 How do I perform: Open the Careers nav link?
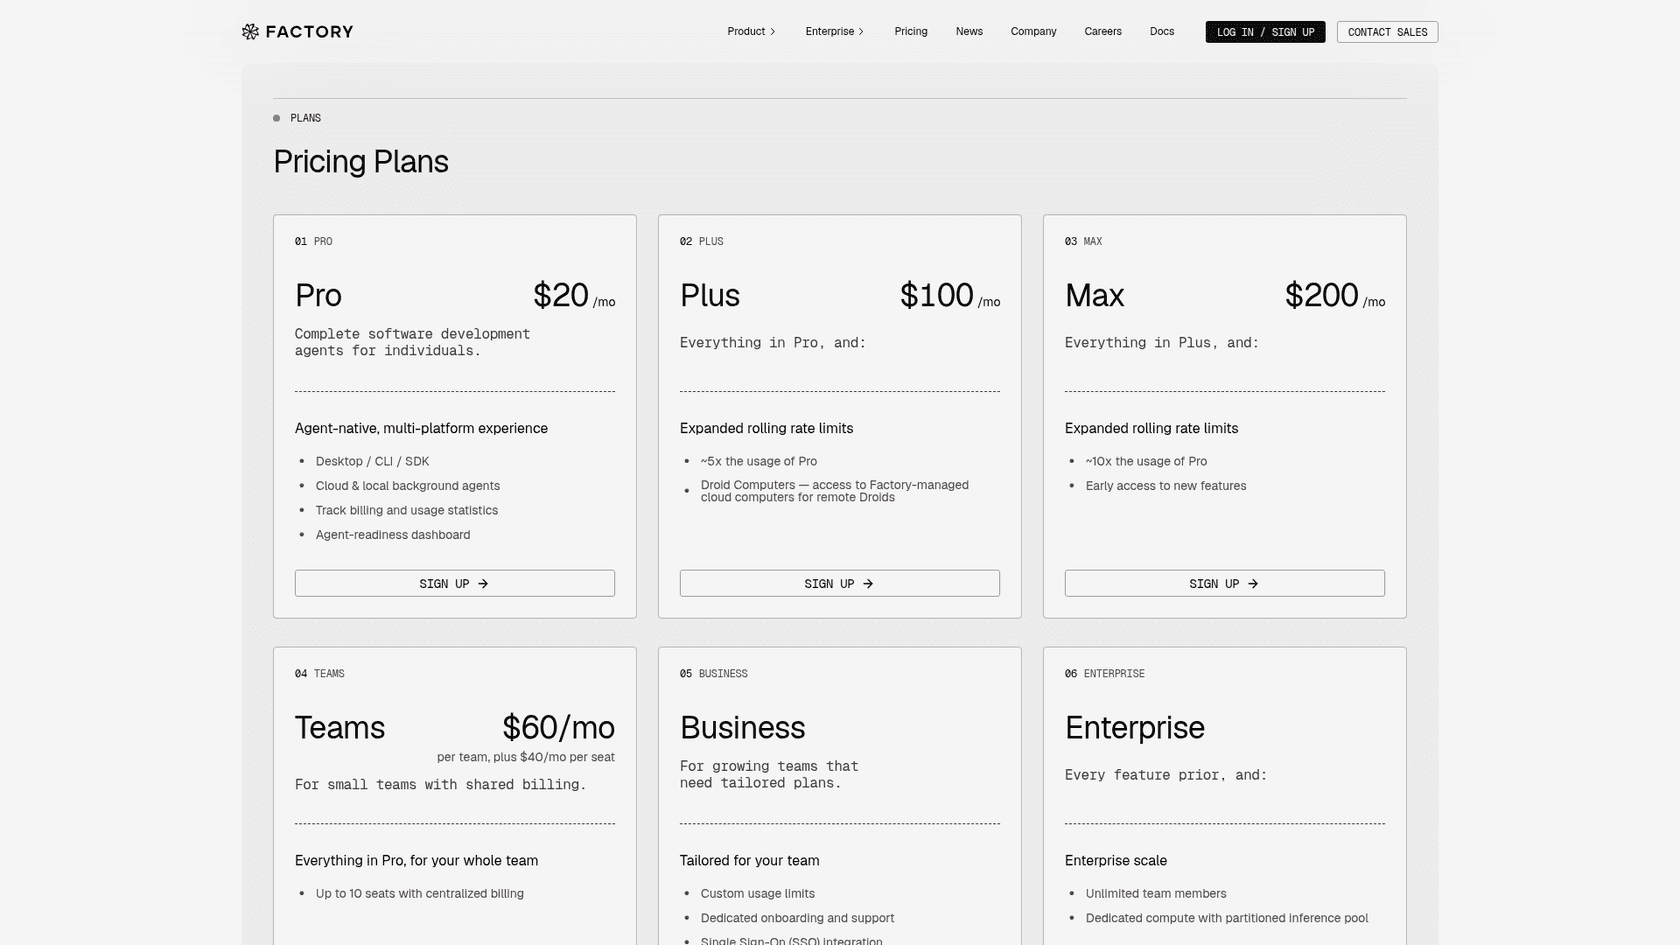pyautogui.click(x=1103, y=32)
